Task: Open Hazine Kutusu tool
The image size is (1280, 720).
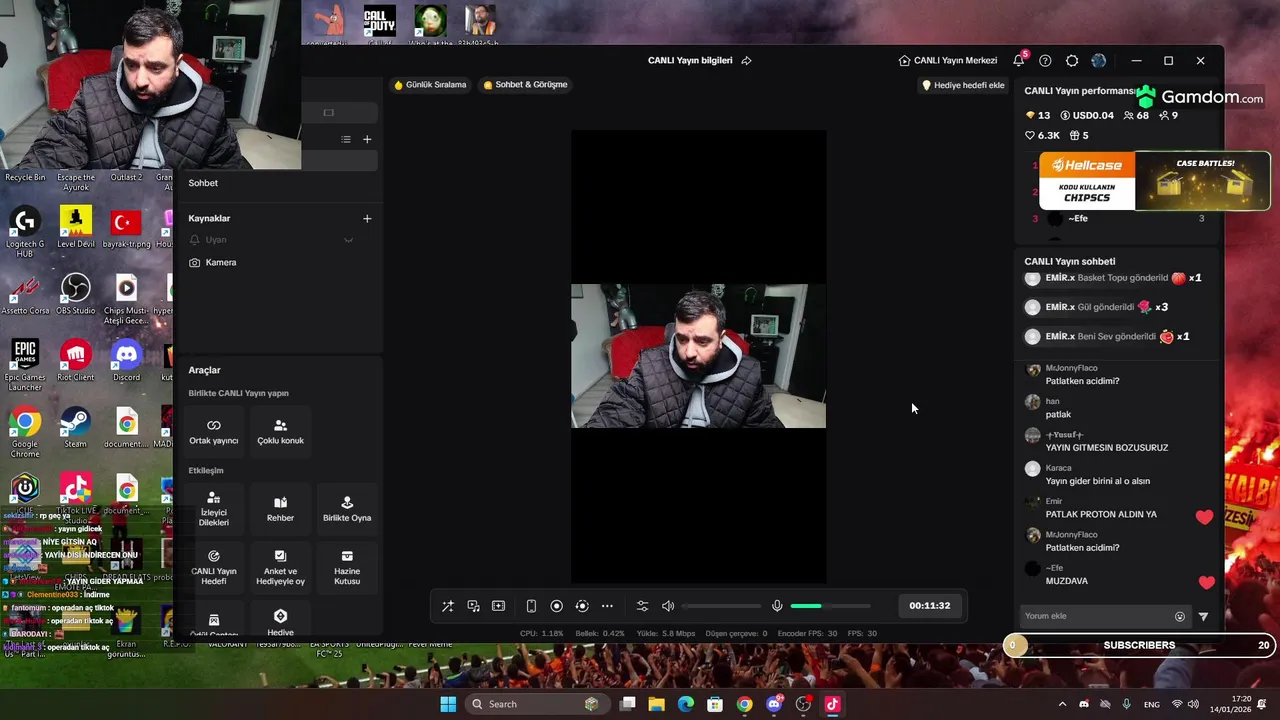Action: tap(347, 567)
